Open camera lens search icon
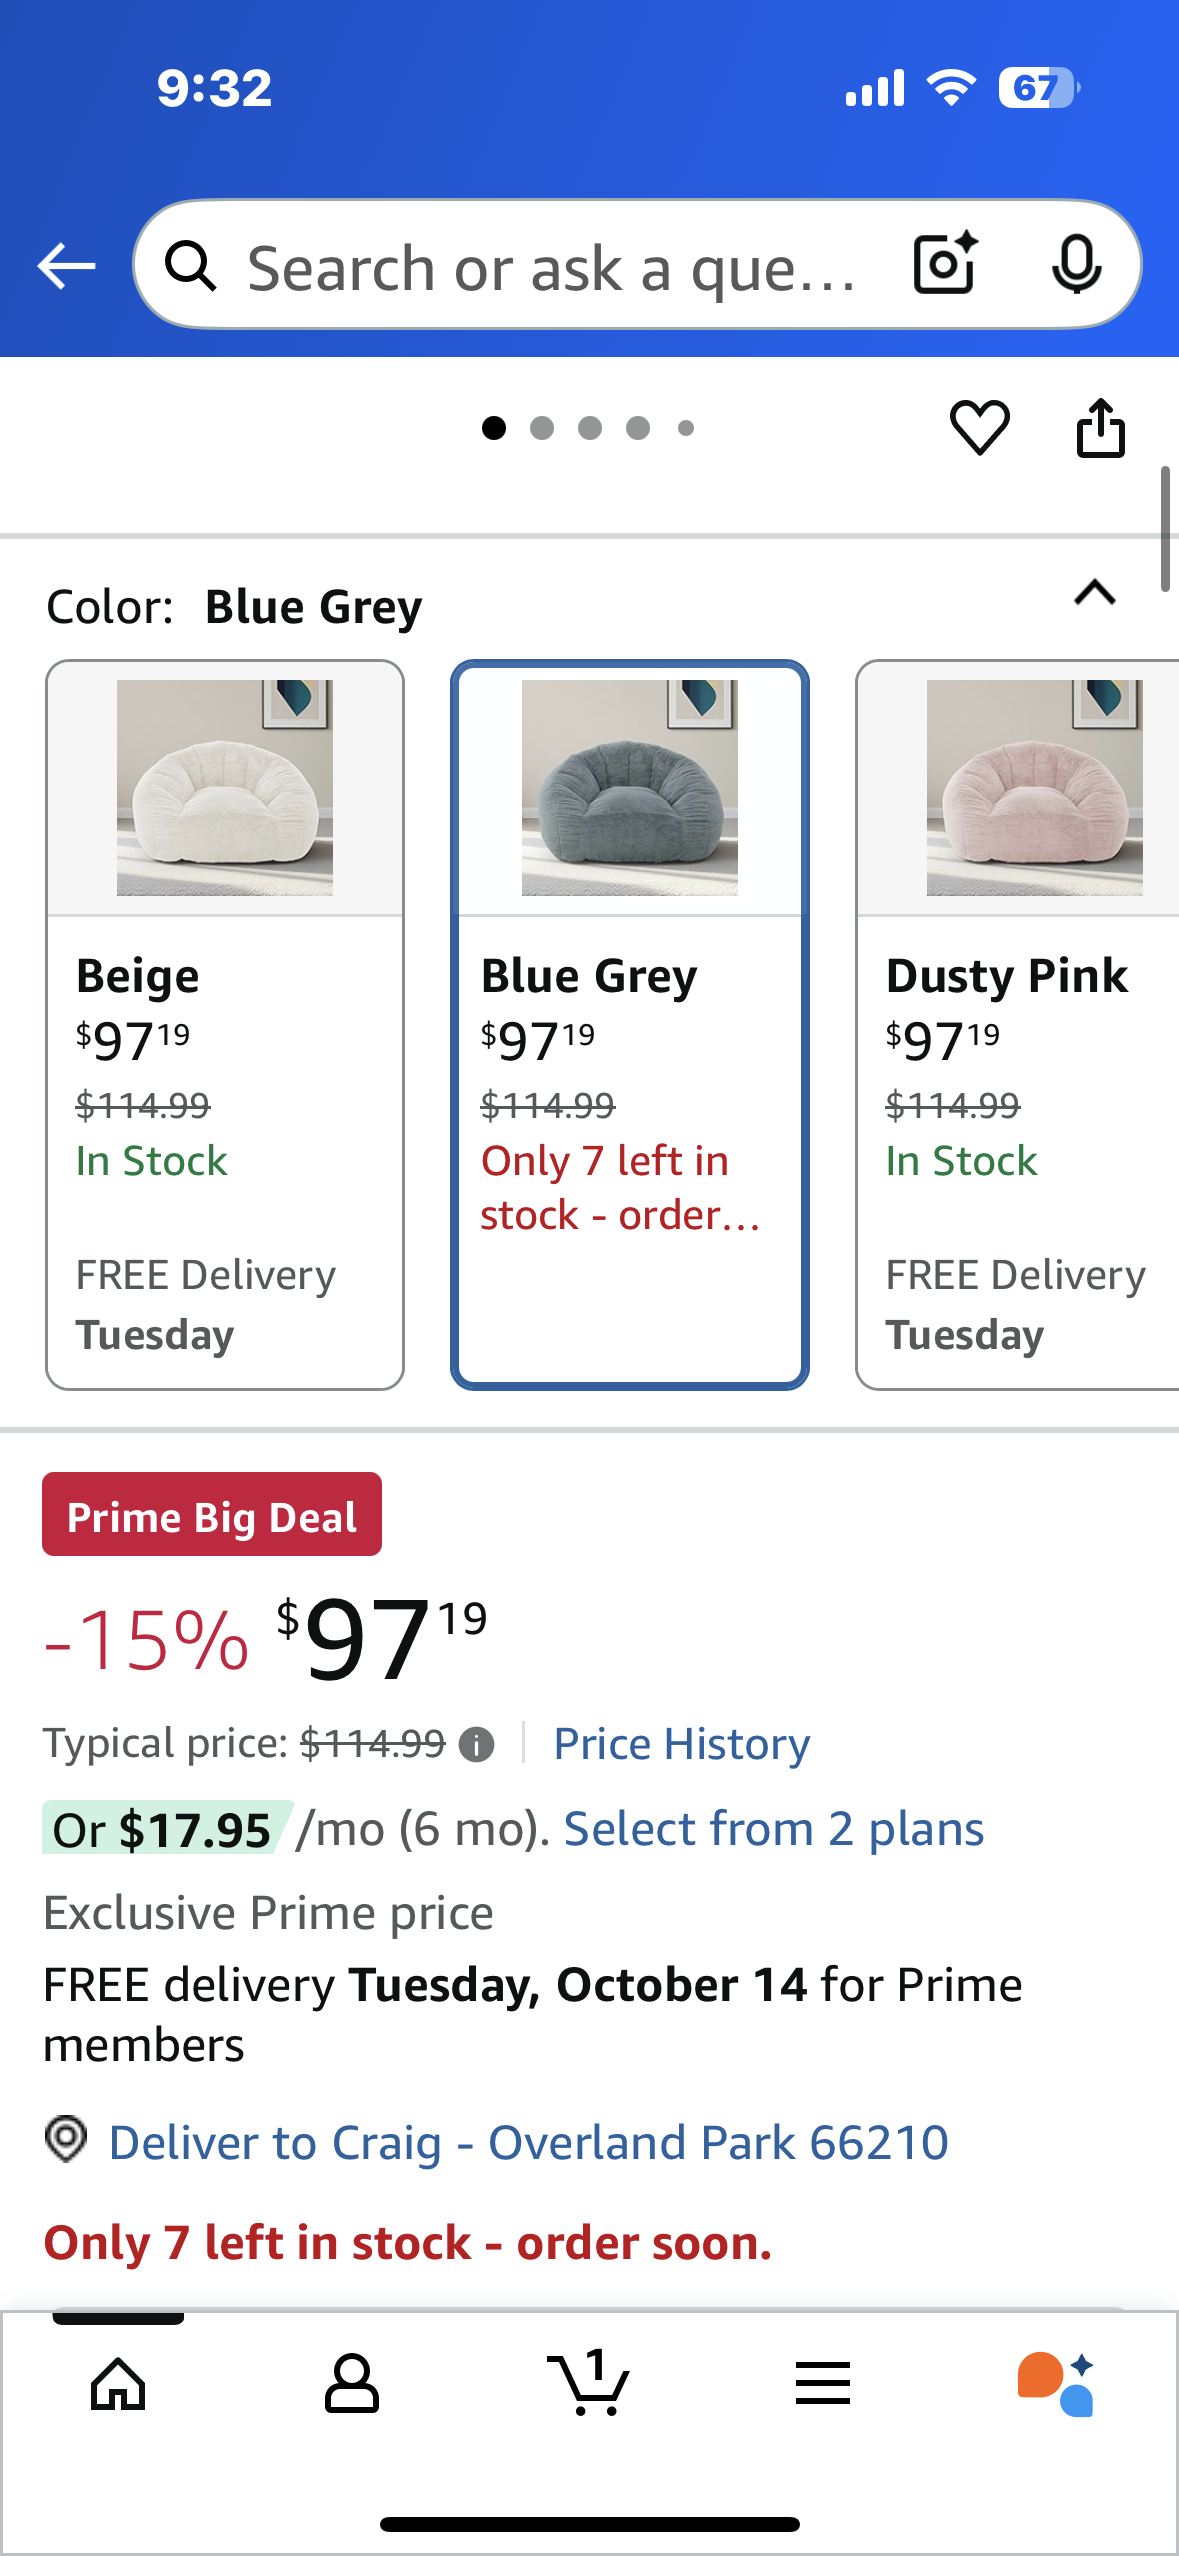 coord(944,264)
